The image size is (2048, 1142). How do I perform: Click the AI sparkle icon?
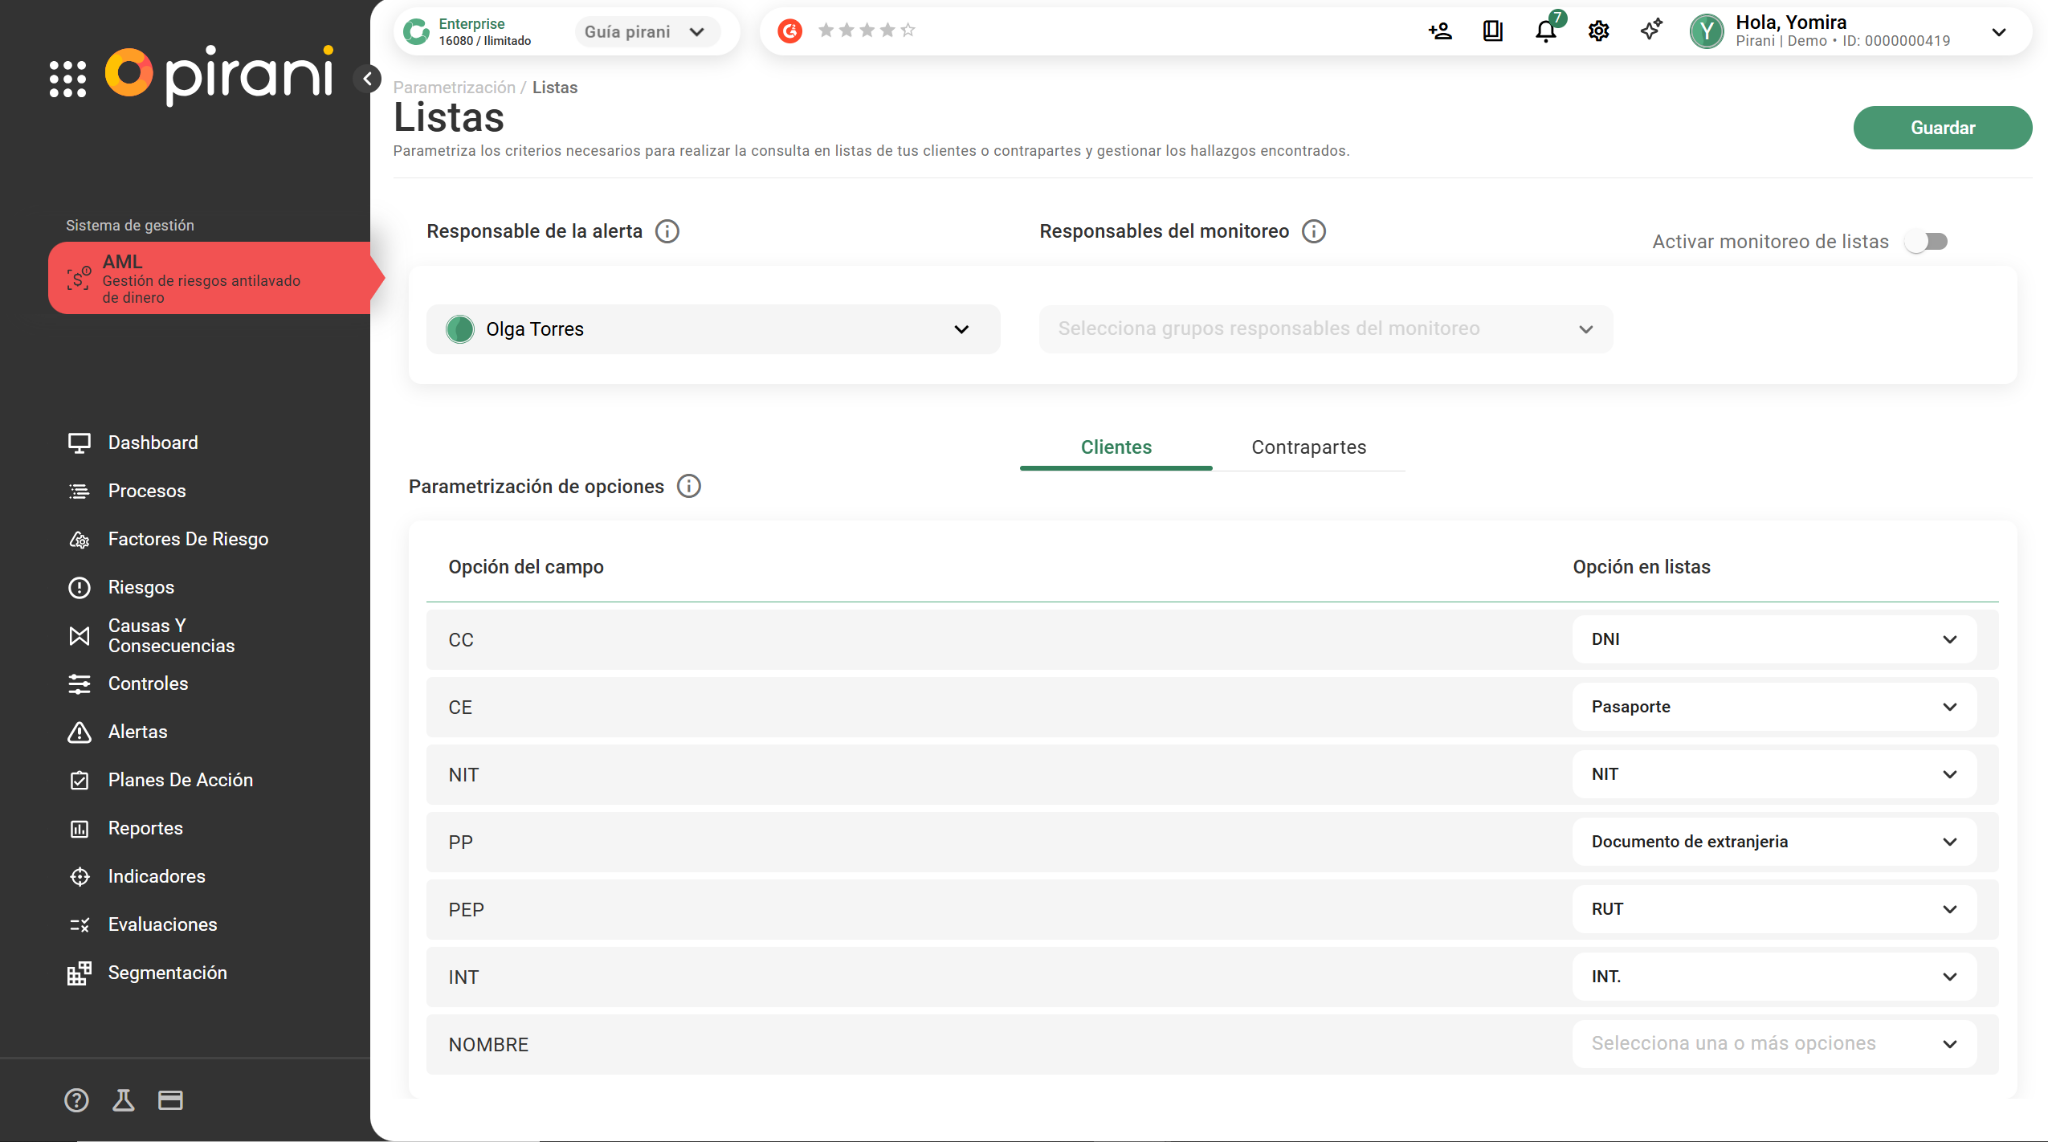coord(1651,30)
